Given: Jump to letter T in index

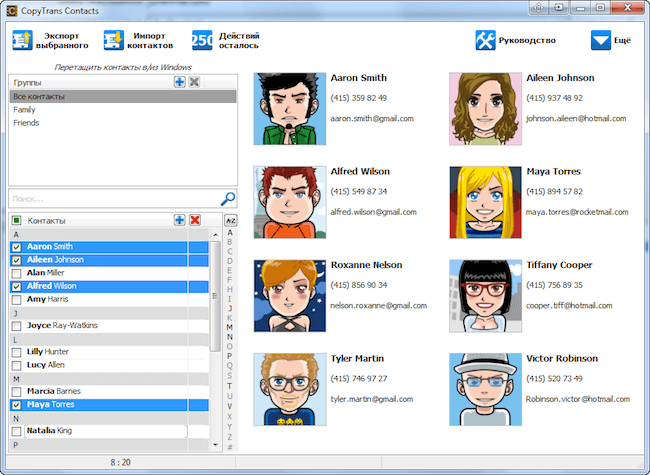Looking at the screenshot, I should 230,386.
